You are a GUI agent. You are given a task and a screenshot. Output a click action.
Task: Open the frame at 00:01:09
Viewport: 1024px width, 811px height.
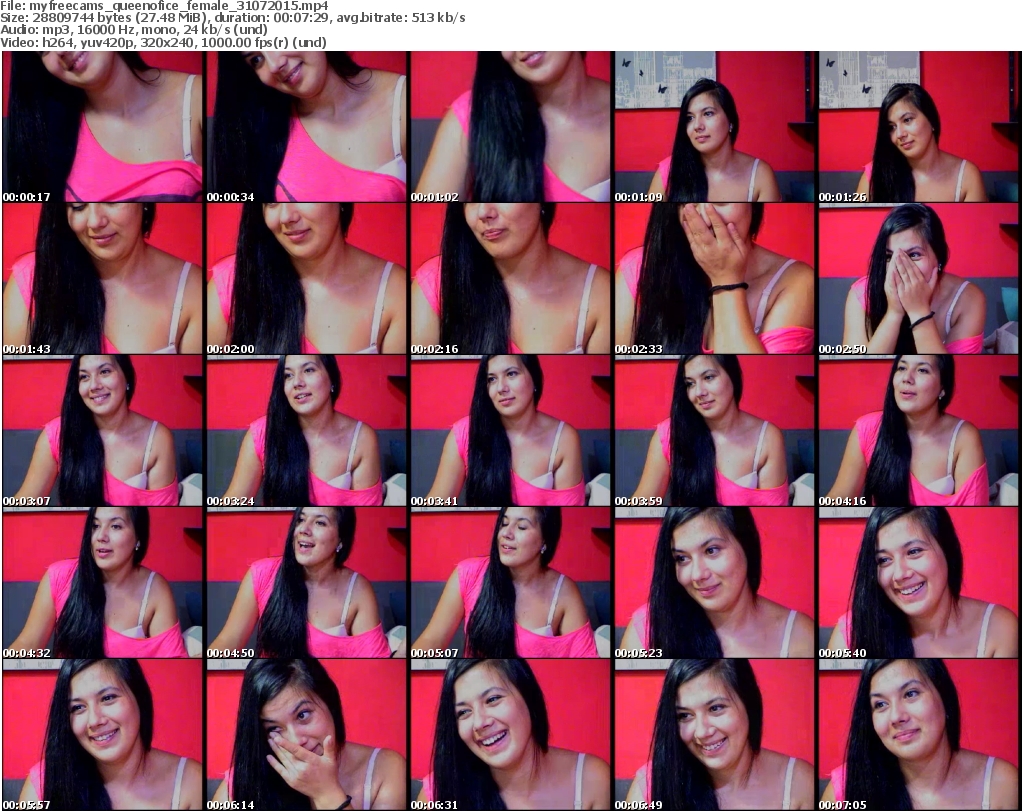pyautogui.click(x=714, y=127)
